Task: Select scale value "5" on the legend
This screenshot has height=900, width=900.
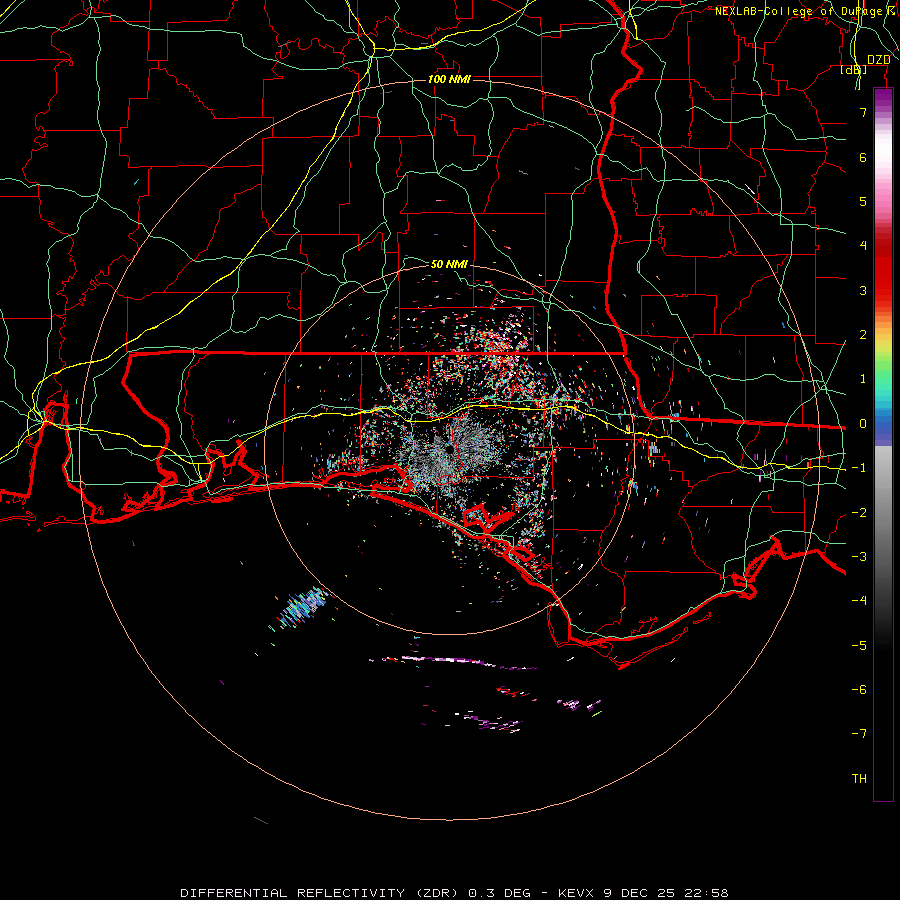Action: (863, 201)
